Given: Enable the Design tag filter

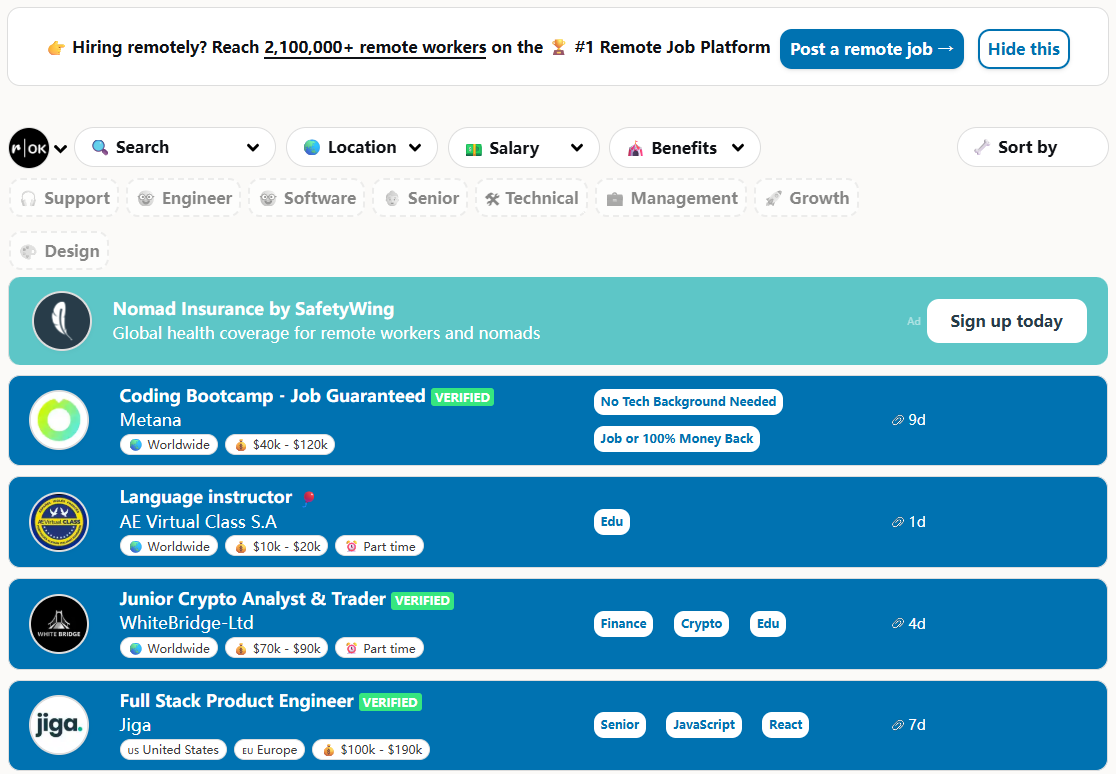Looking at the screenshot, I should coord(60,251).
